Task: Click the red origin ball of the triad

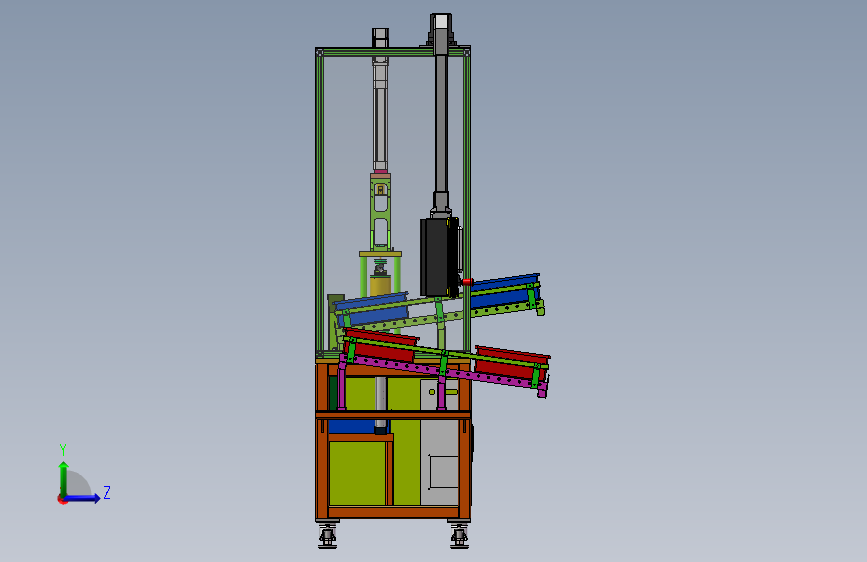Action: (x=61, y=499)
